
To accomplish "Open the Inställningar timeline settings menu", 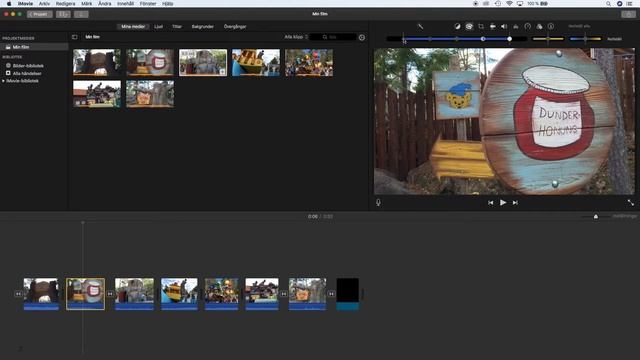I will pyautogui.click(x=624, y=216).
